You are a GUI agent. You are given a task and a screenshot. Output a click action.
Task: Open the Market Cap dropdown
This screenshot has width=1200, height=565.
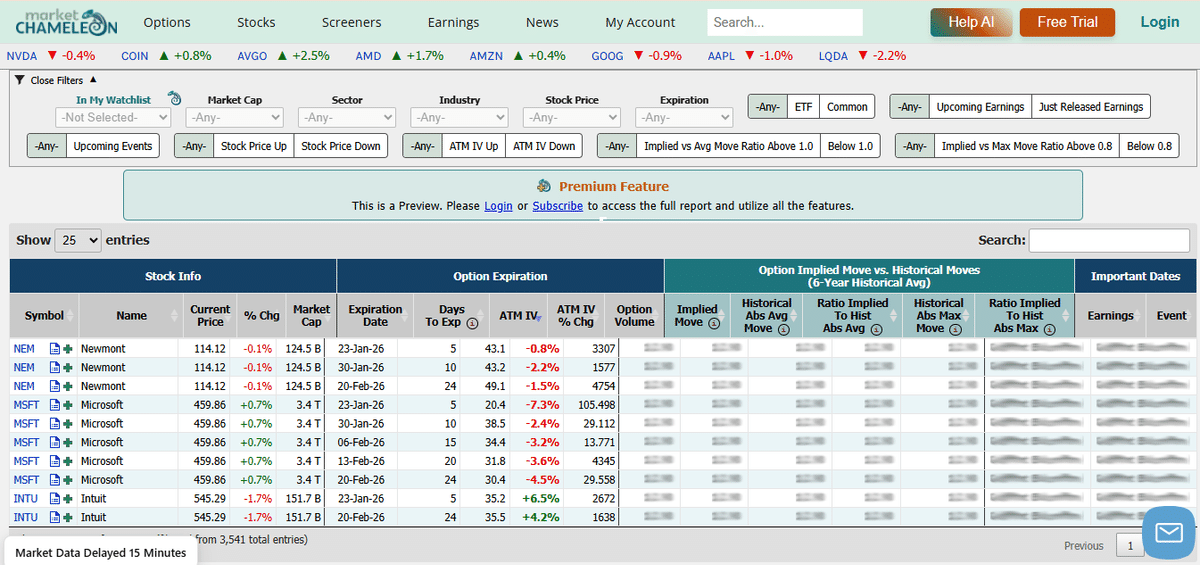tap(235, 118)
